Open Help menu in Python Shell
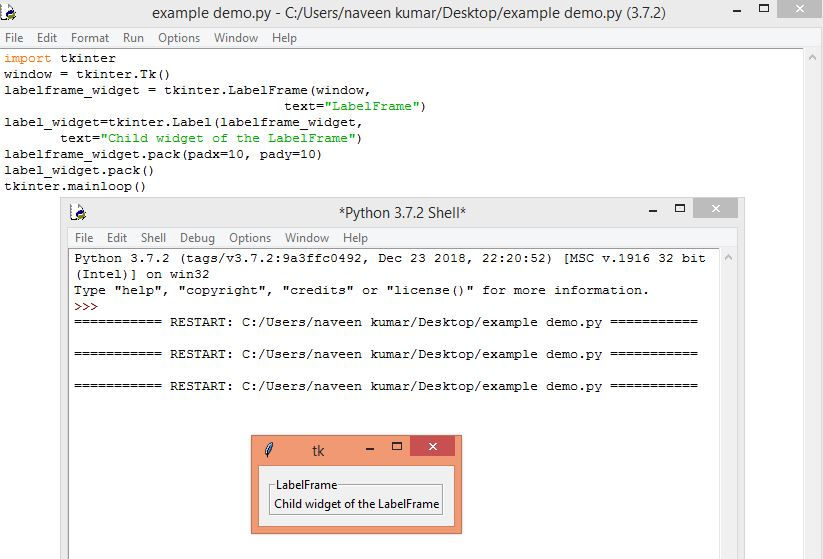 pos(355,238)
